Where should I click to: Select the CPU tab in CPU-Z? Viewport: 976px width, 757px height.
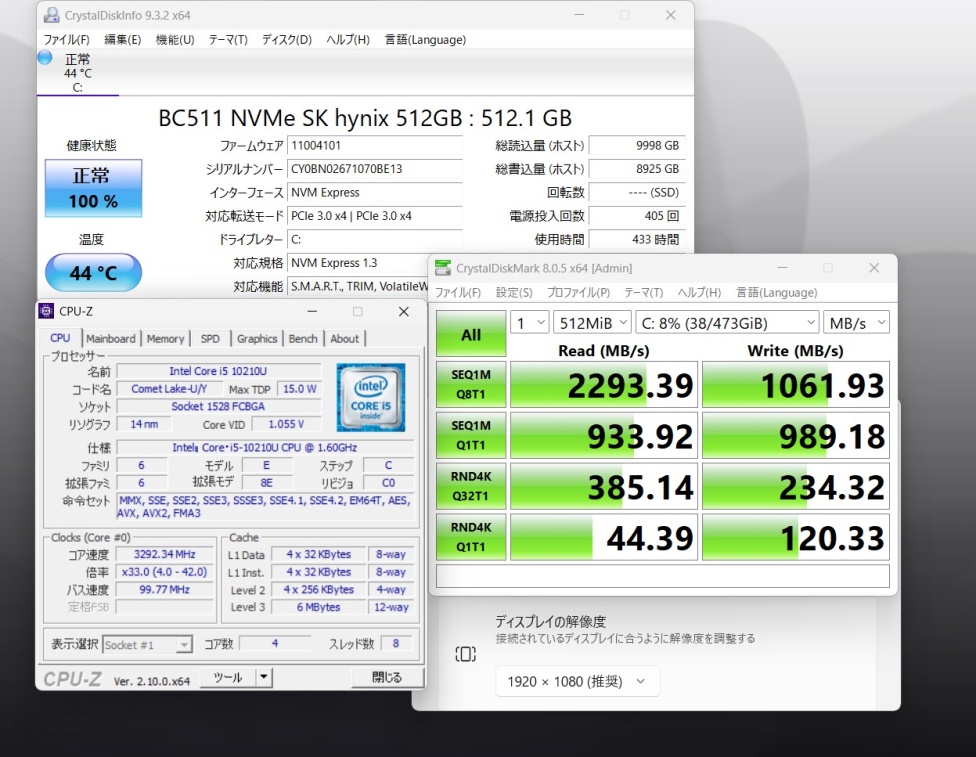click(x=60, y=338)
